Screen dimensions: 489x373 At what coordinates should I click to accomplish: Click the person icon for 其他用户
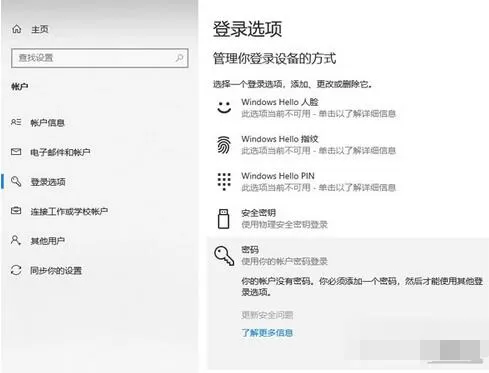[16, 240]
